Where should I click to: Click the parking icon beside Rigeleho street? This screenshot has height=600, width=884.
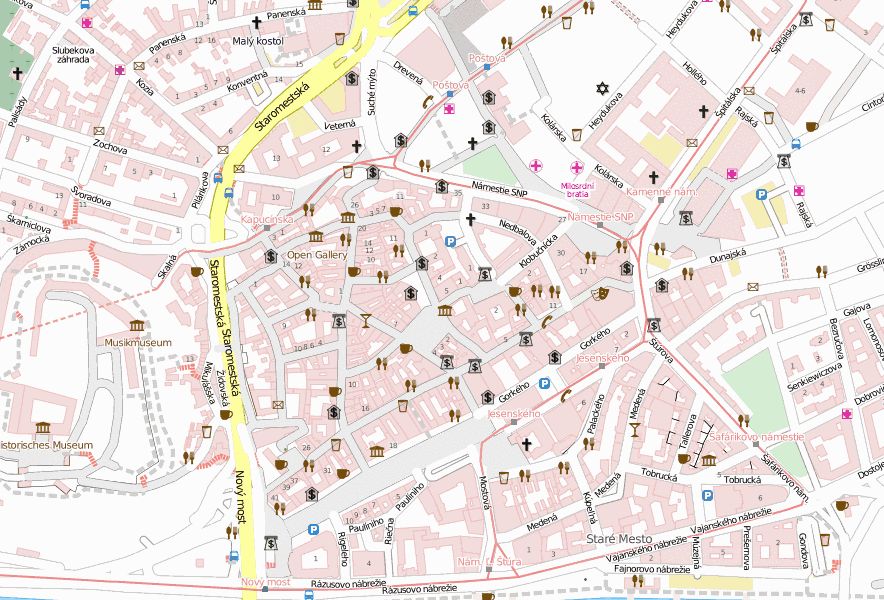313,530
